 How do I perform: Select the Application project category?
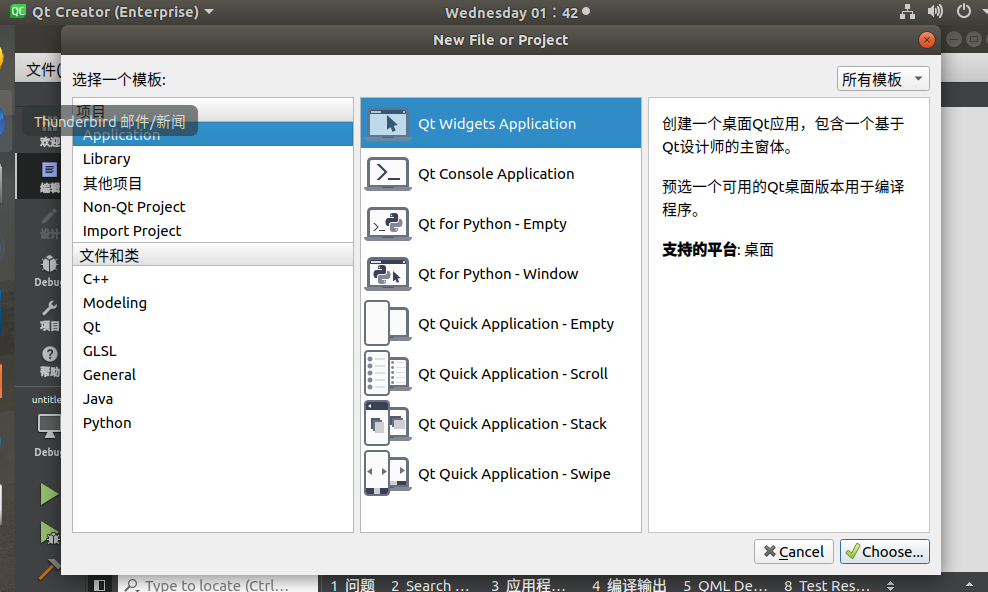[x=213, y=135]
